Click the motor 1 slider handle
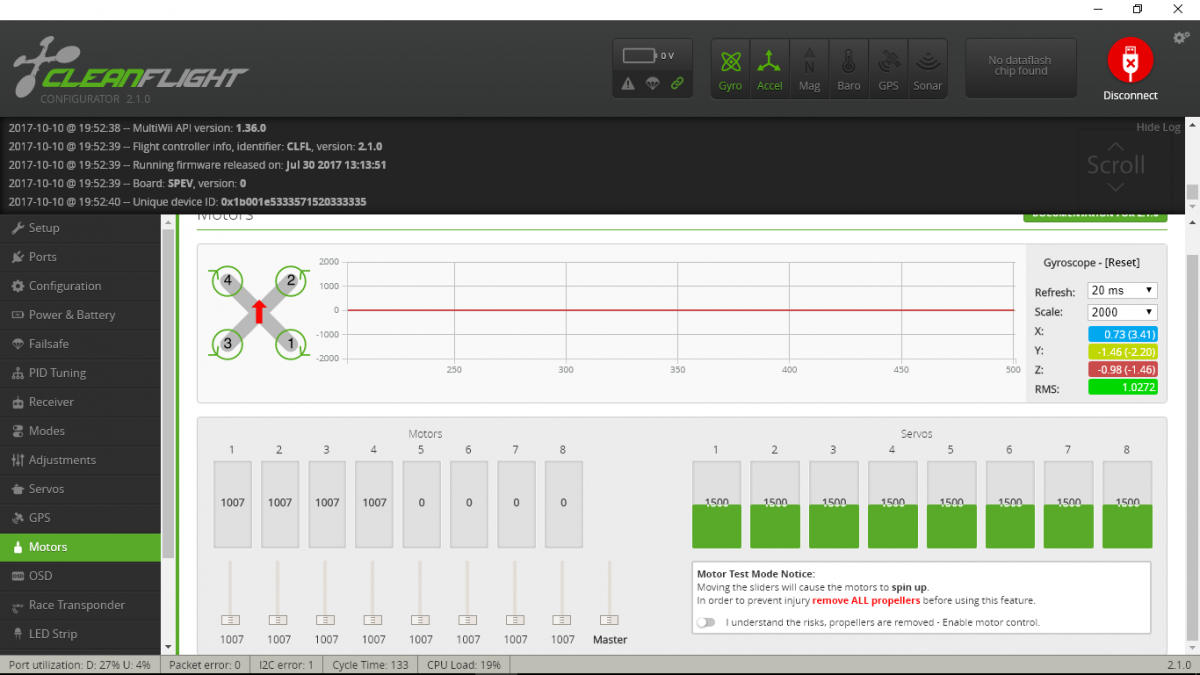 tap(231, 620)
